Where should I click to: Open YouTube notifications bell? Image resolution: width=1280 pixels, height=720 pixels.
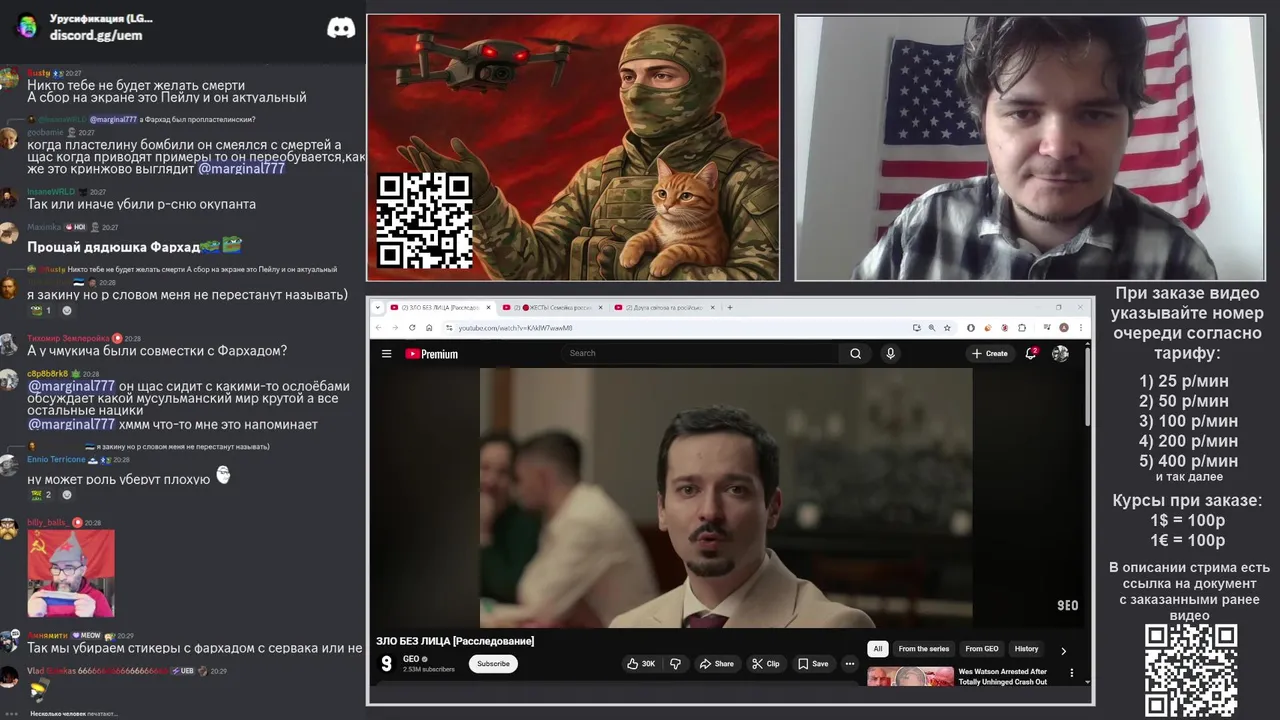1031,353
